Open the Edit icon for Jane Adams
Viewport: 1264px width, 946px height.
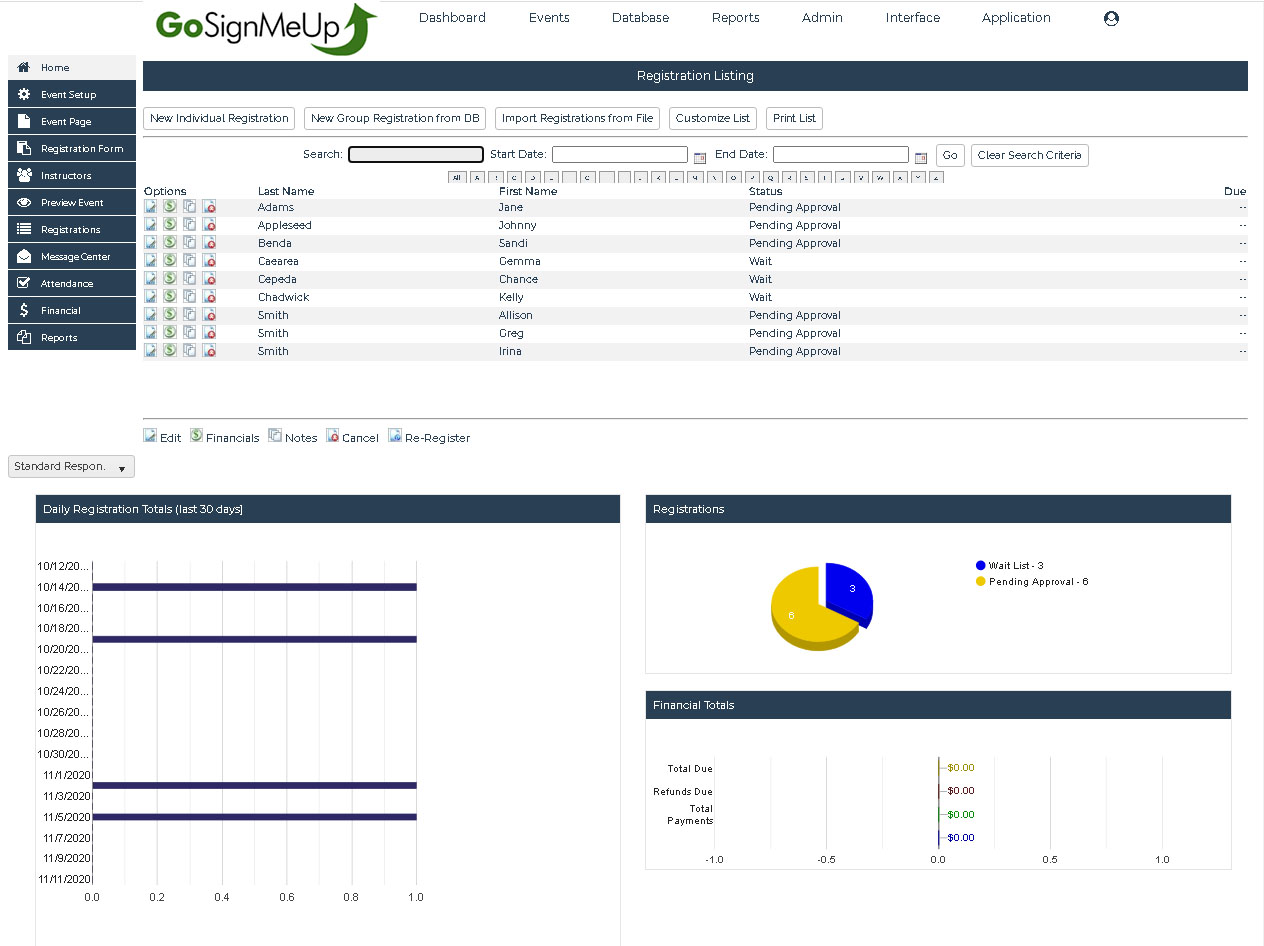point(150,207)
